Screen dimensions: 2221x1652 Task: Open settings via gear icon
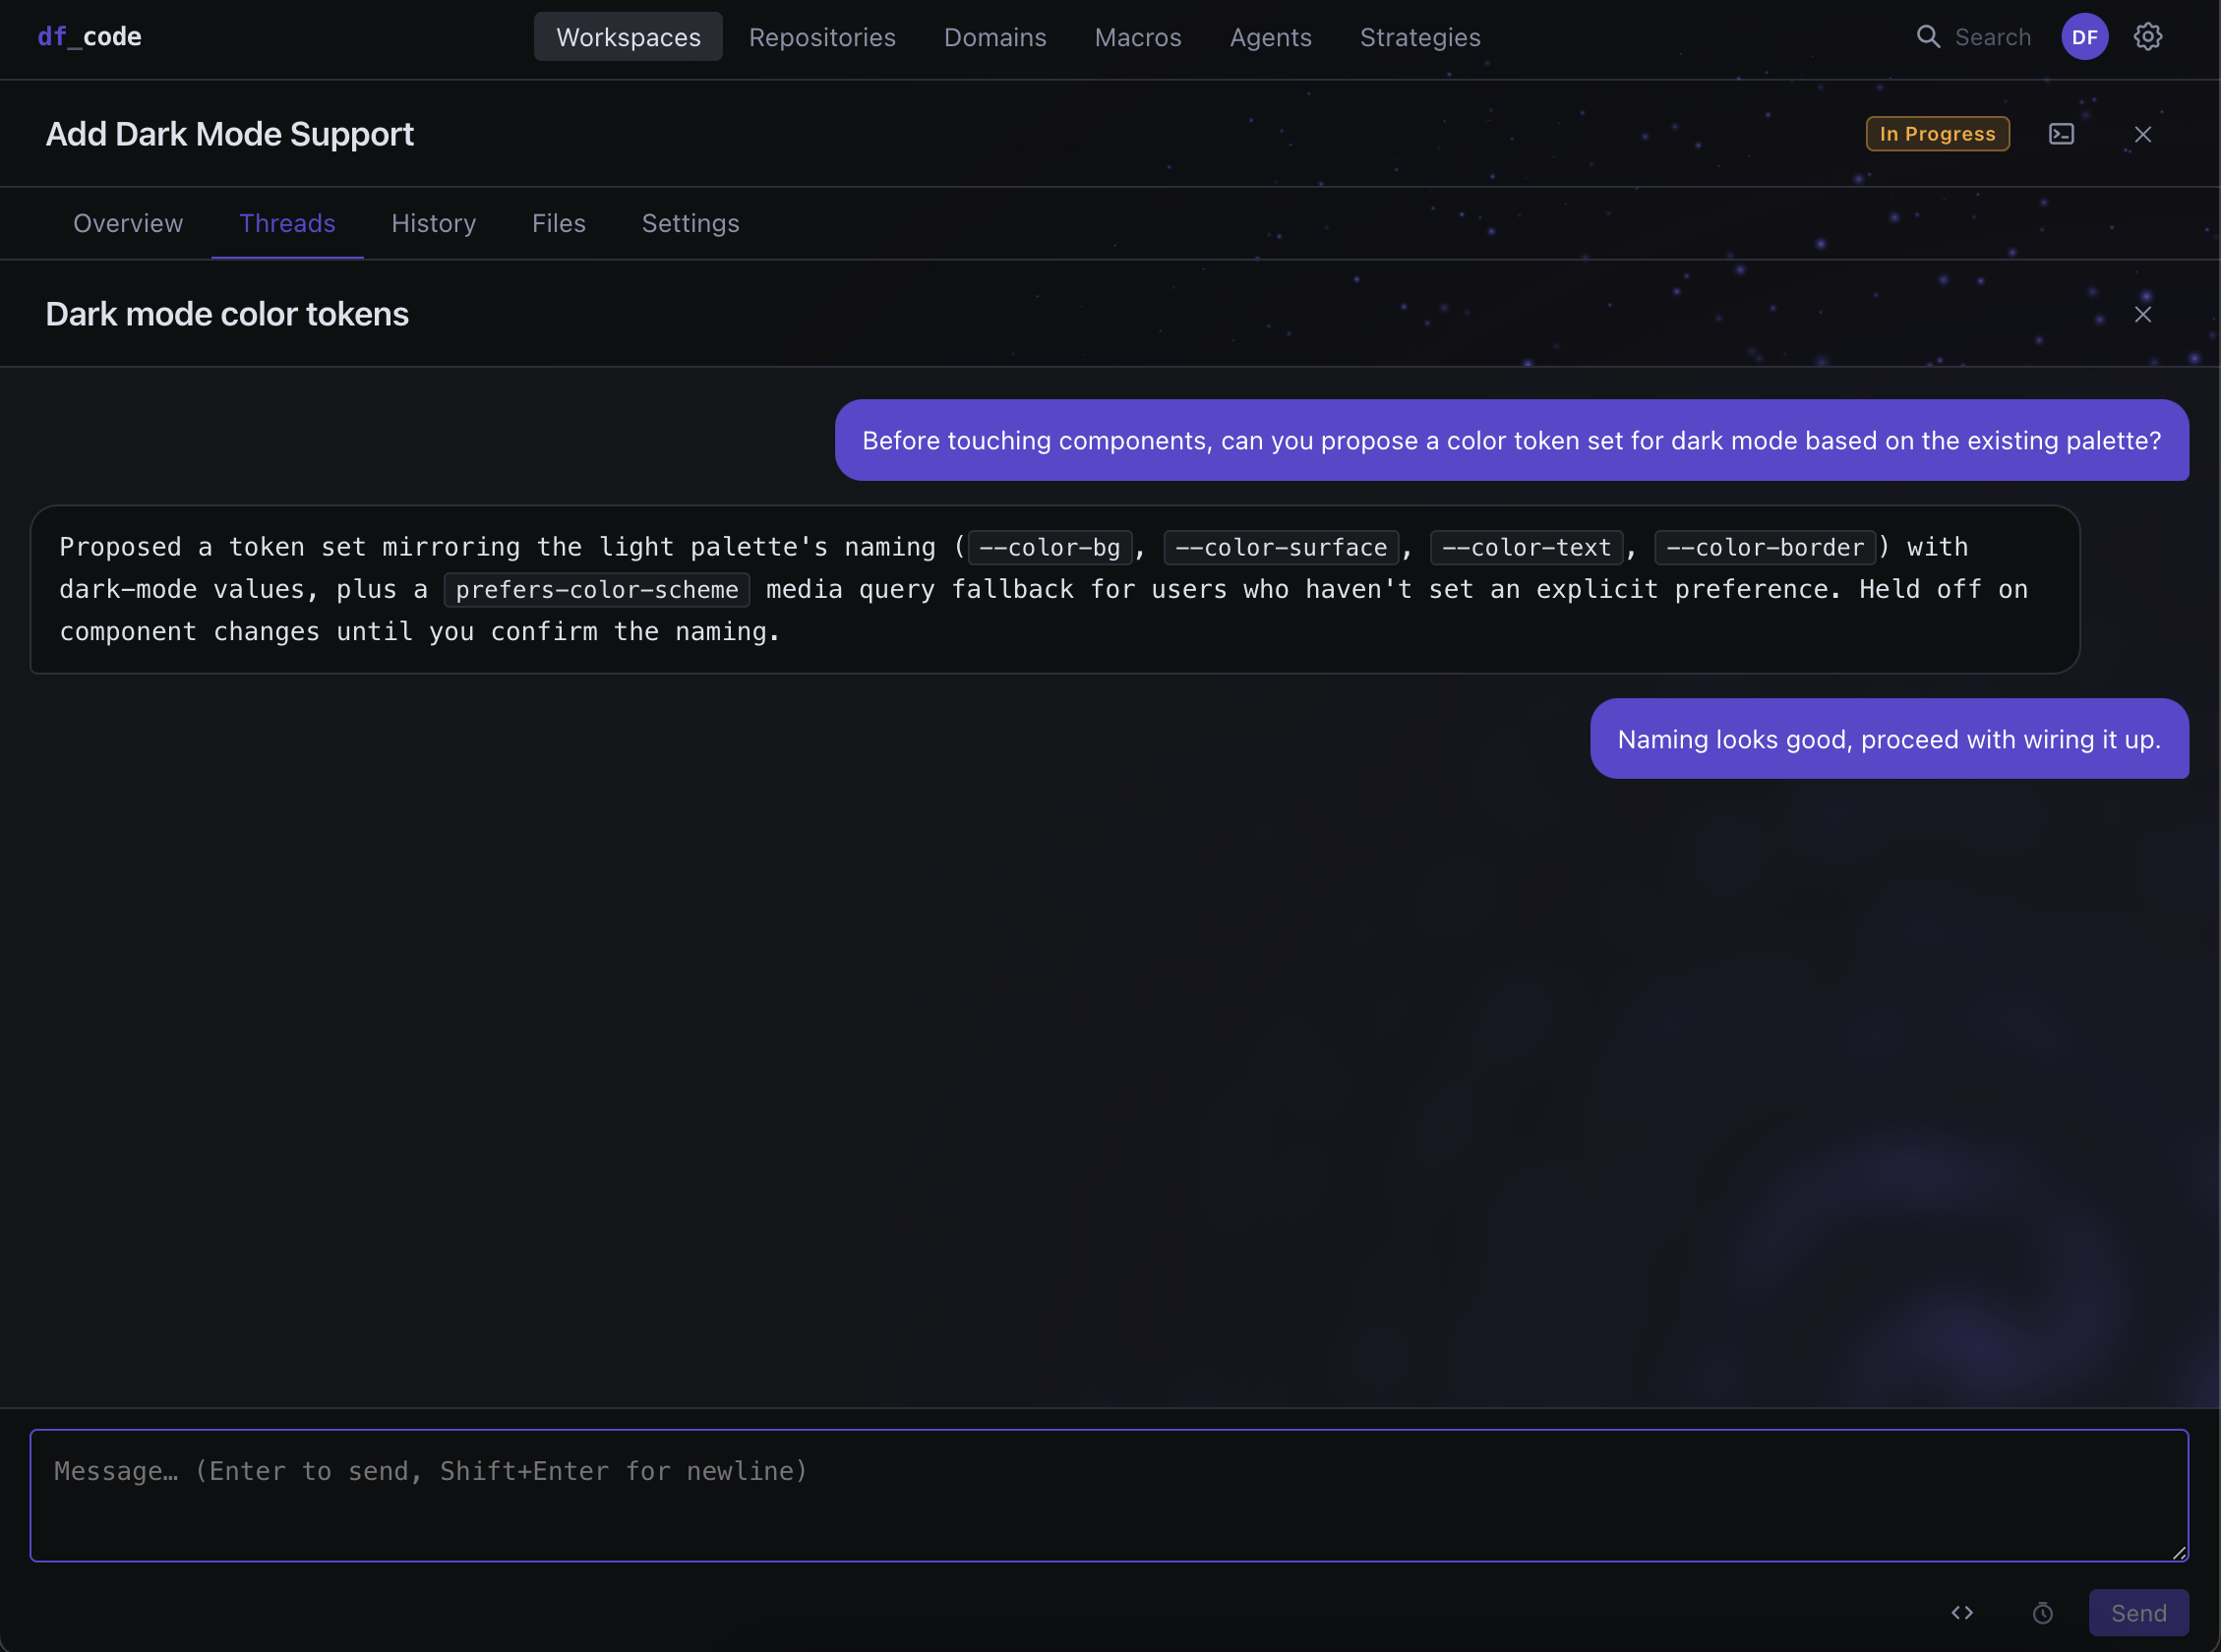2147,37
